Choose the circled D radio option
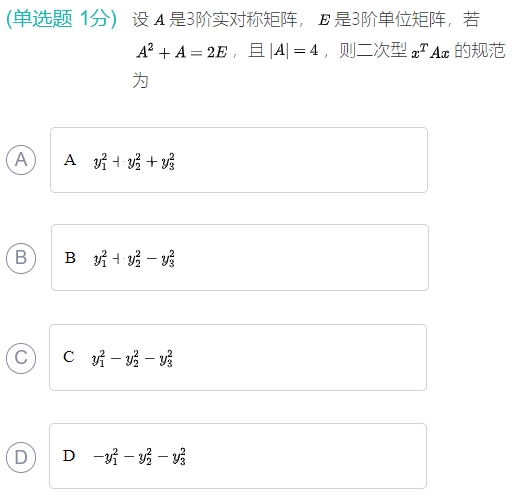Screen dimensions: 514x498 tap(21, 457)
